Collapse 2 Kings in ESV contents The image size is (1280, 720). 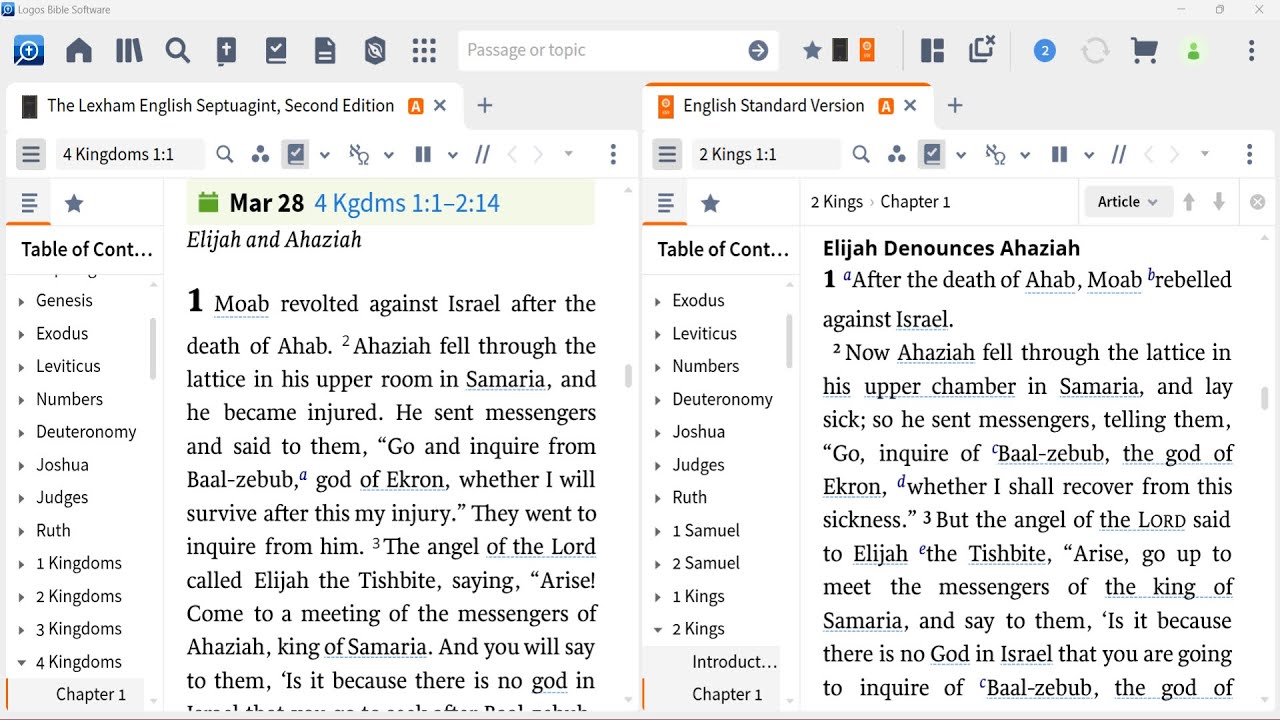658,630
